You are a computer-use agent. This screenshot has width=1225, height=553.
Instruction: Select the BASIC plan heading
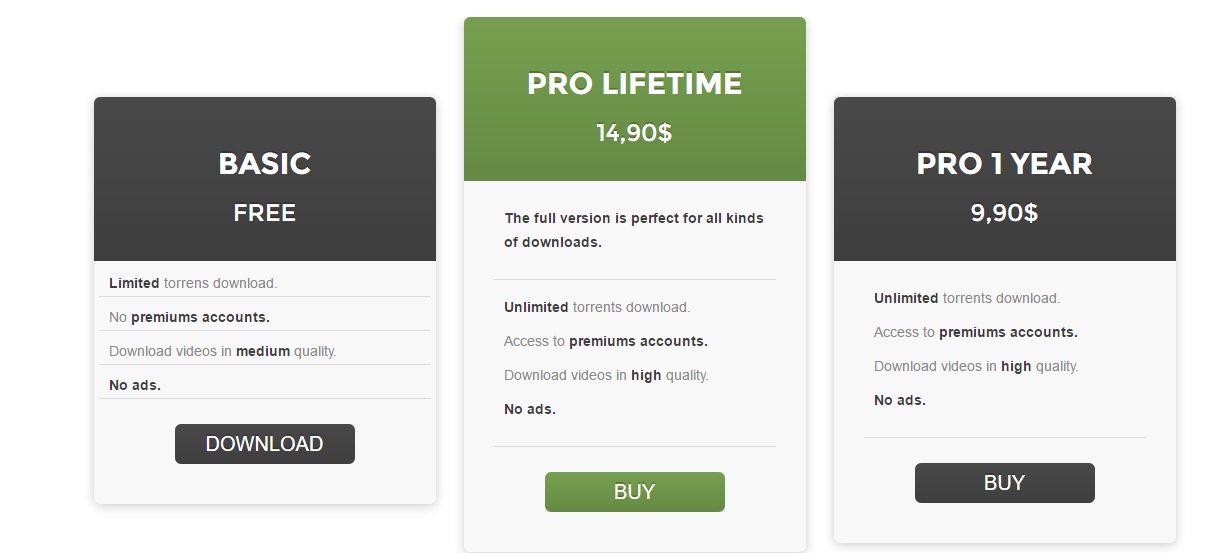pyautogui.click(x=265, y=164)
